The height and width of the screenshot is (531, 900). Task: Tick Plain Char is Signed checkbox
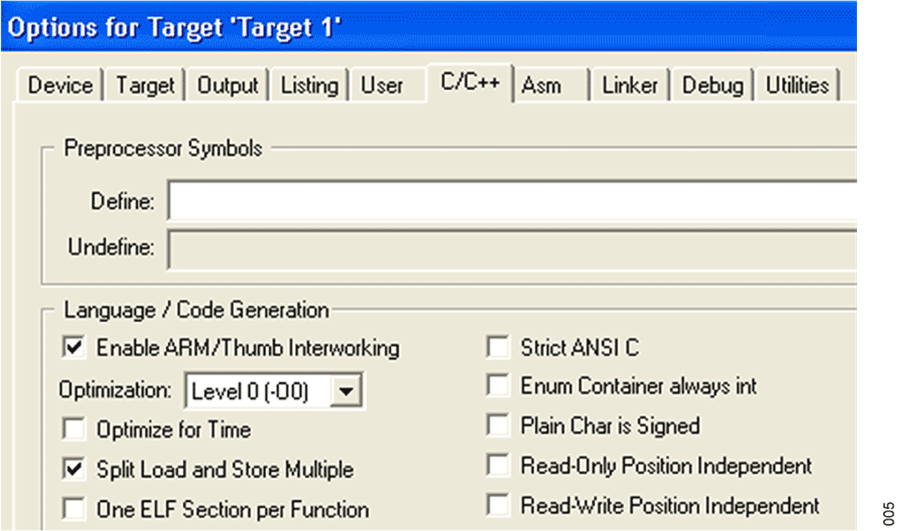tap(497, 426)
